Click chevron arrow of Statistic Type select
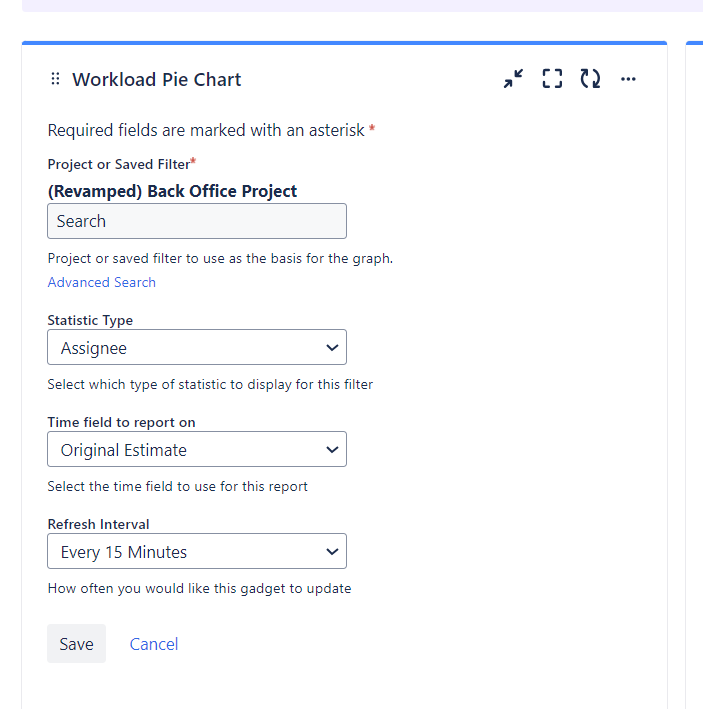 pyautogui.click(x=332, y=348)
